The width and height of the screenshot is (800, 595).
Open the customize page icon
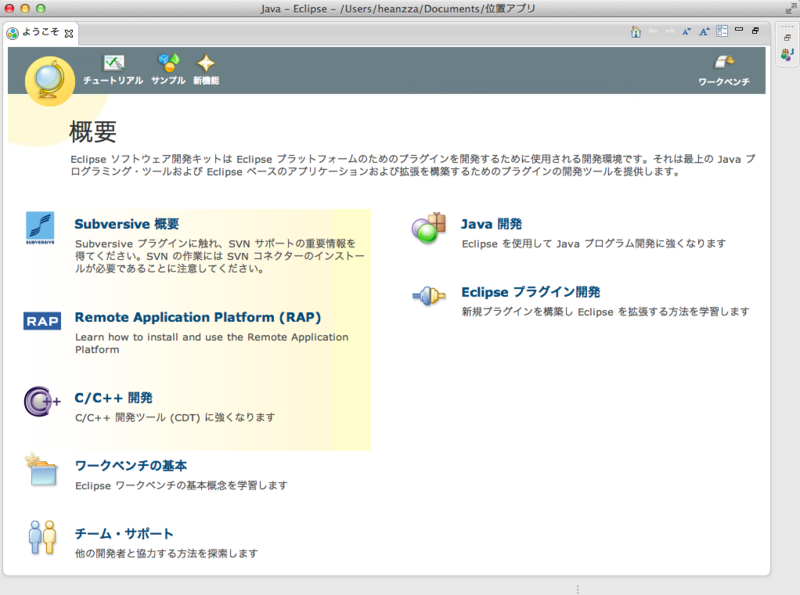[723, 32]
